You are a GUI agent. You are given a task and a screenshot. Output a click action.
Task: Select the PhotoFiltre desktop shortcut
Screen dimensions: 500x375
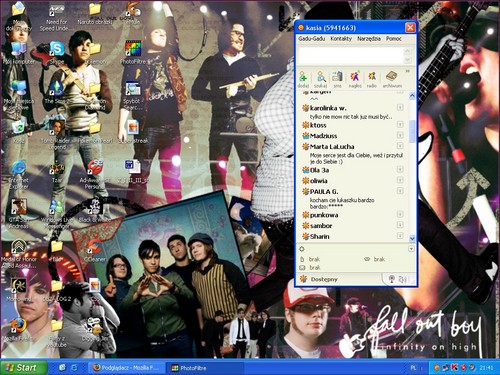coord(133,53)
